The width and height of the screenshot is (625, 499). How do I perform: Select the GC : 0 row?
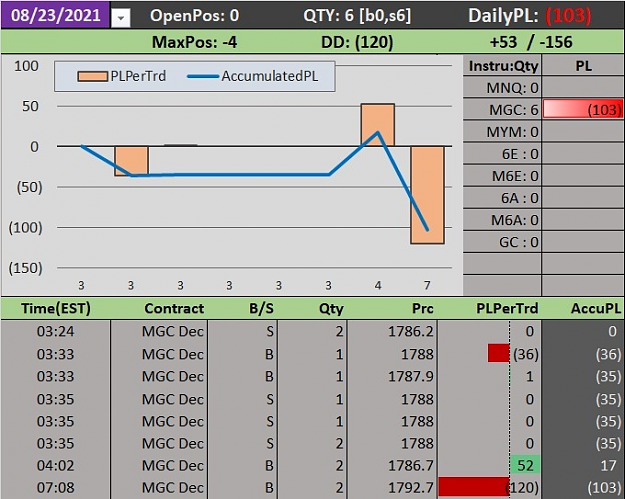503,242
